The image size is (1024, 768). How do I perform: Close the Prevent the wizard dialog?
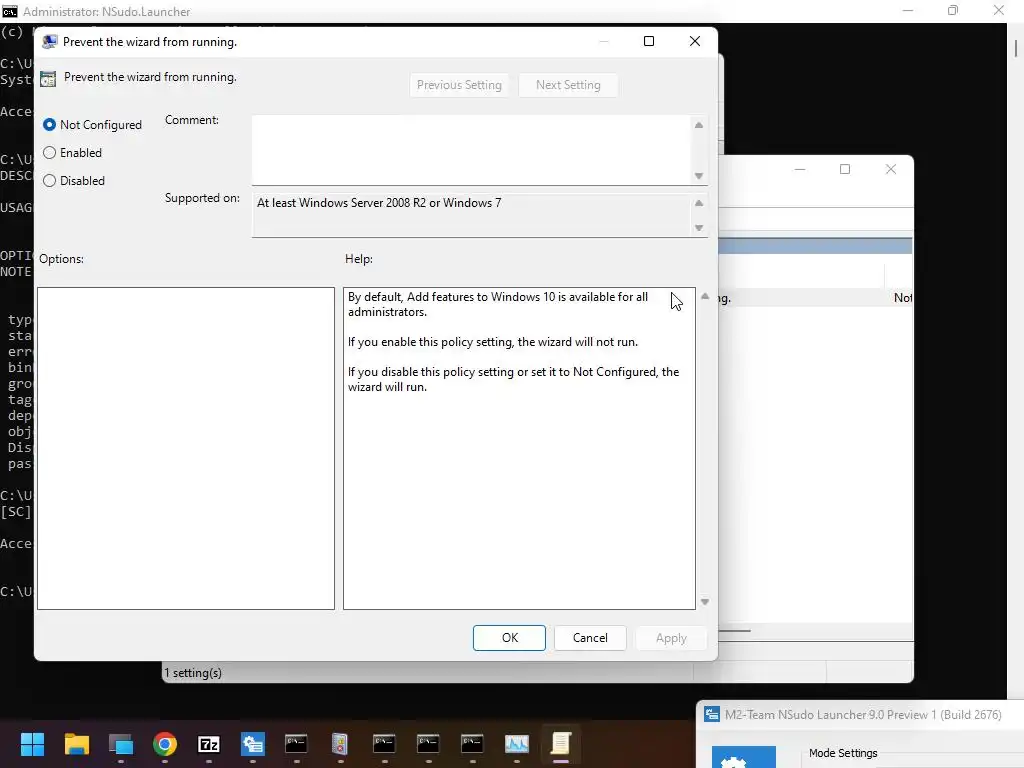695,41
